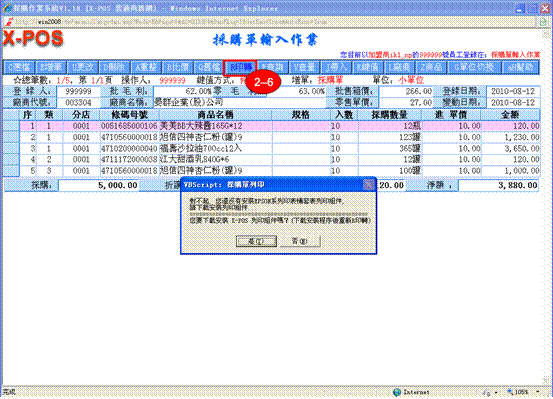Click the D刪除 toolbar button
The image size is (553, 399).
(x=114, y=67)
